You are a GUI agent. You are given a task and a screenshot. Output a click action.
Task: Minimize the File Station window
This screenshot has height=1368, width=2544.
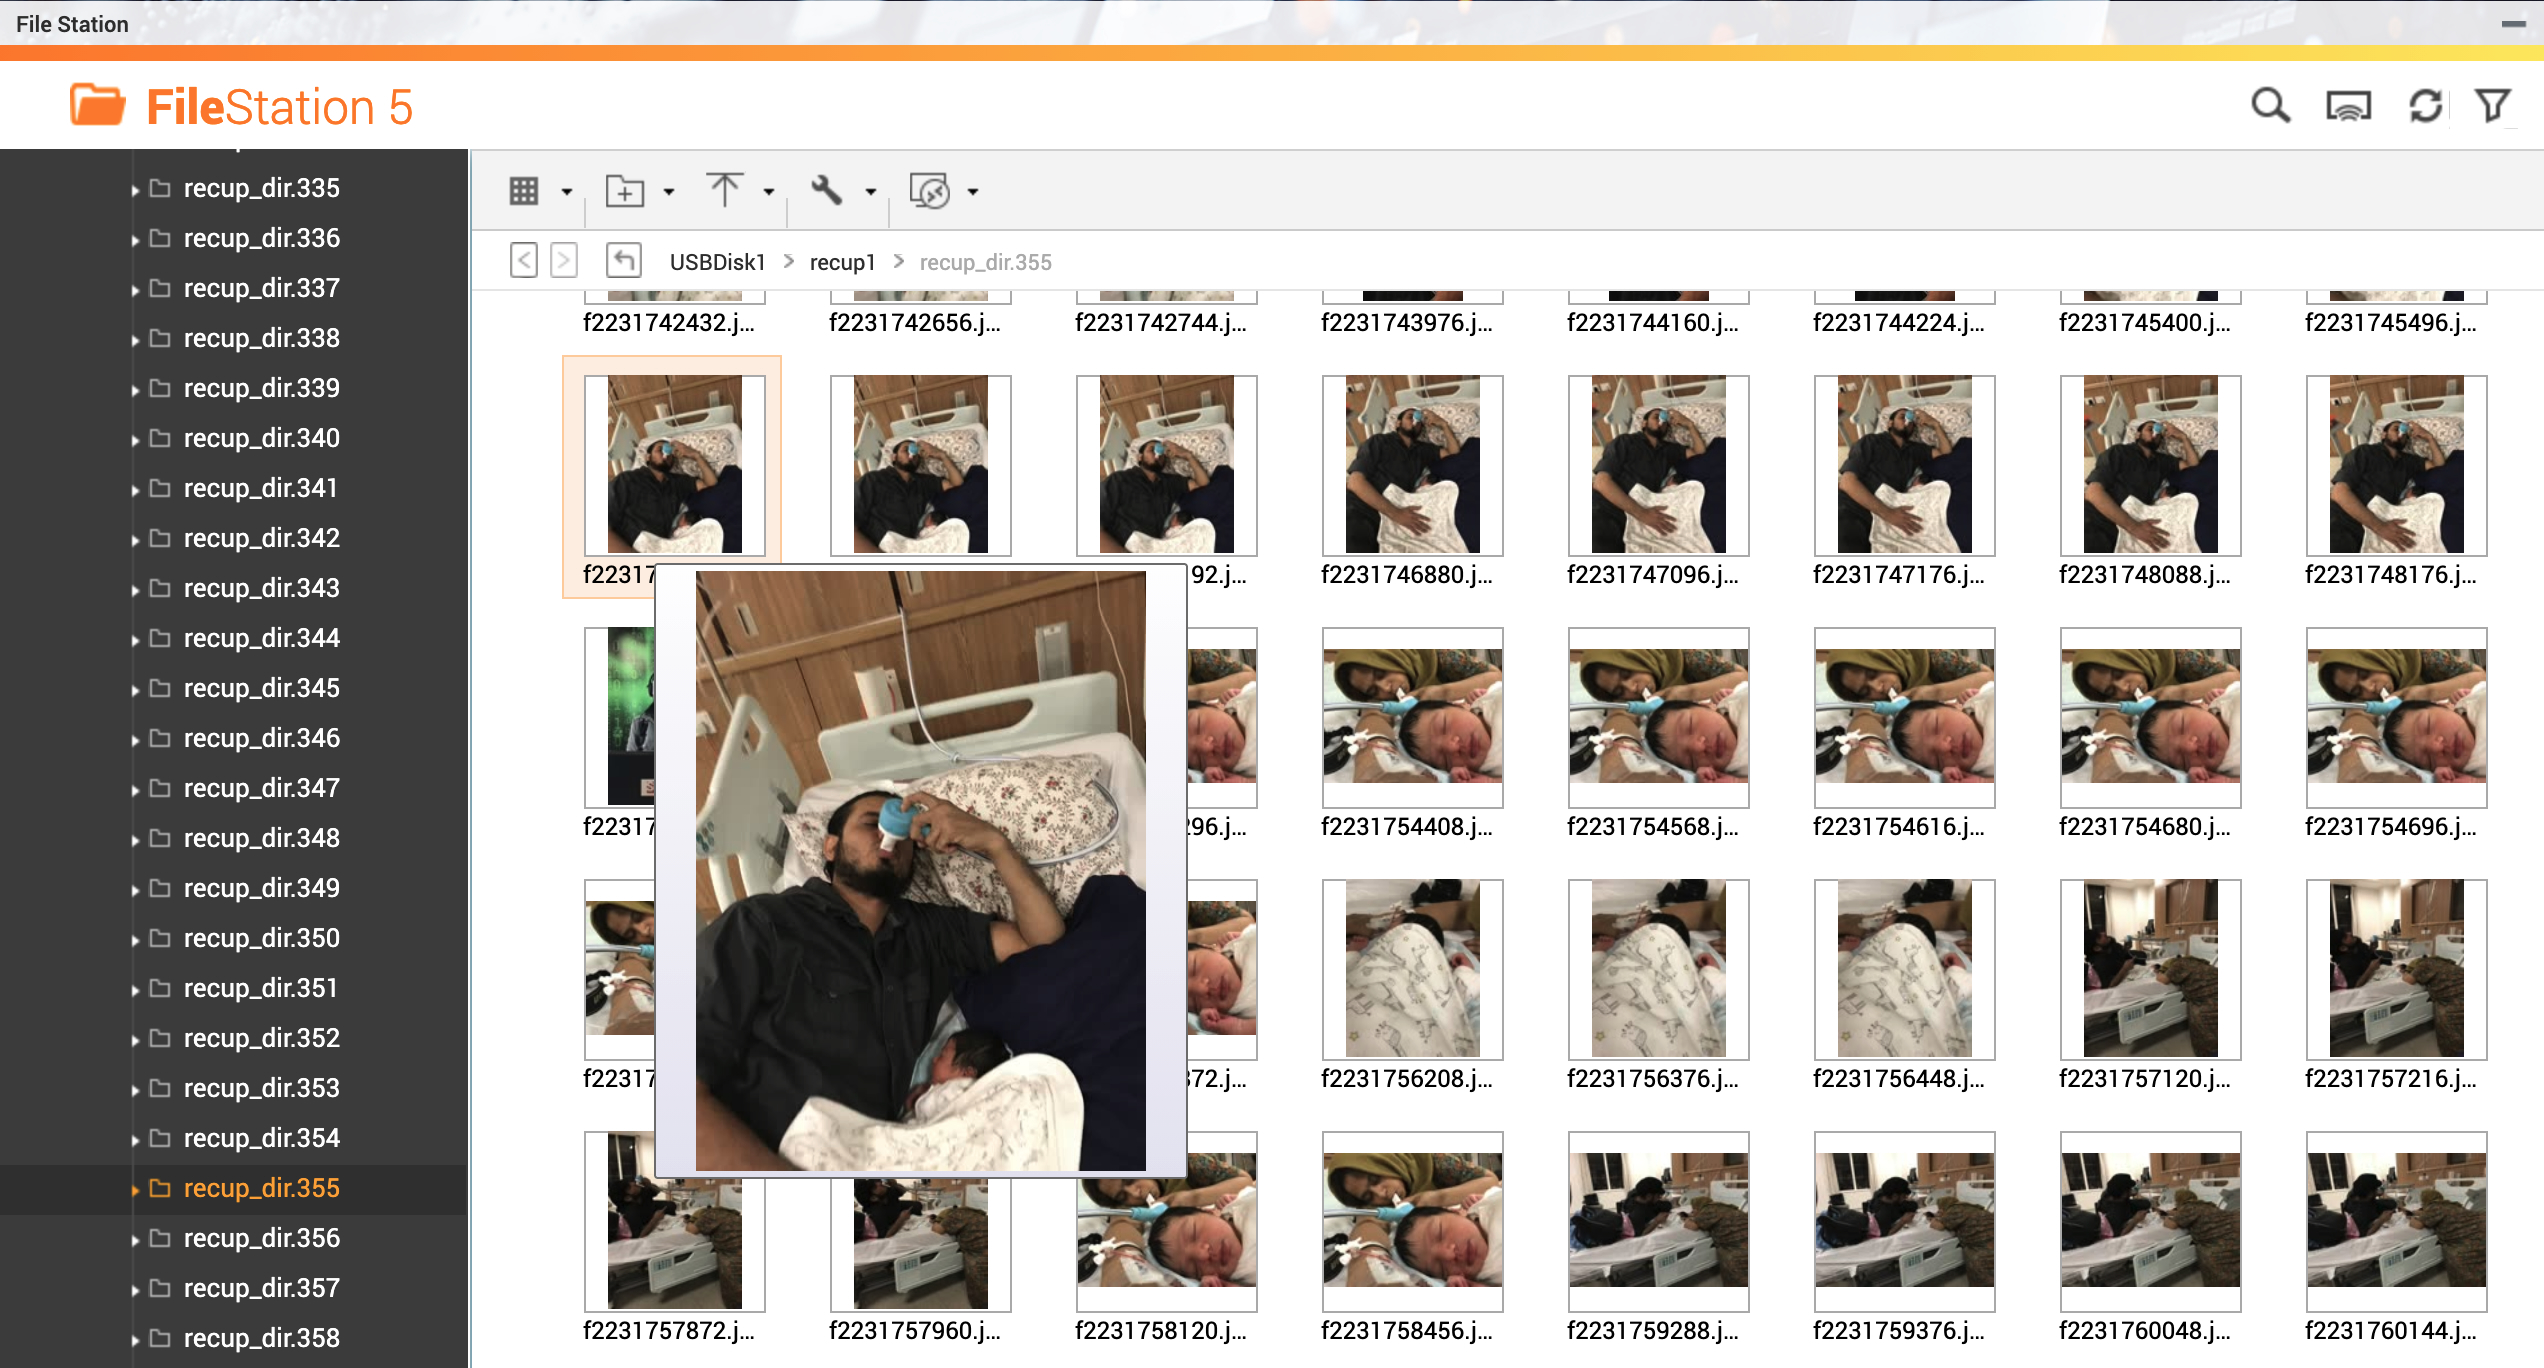[x=2514, y=24]
